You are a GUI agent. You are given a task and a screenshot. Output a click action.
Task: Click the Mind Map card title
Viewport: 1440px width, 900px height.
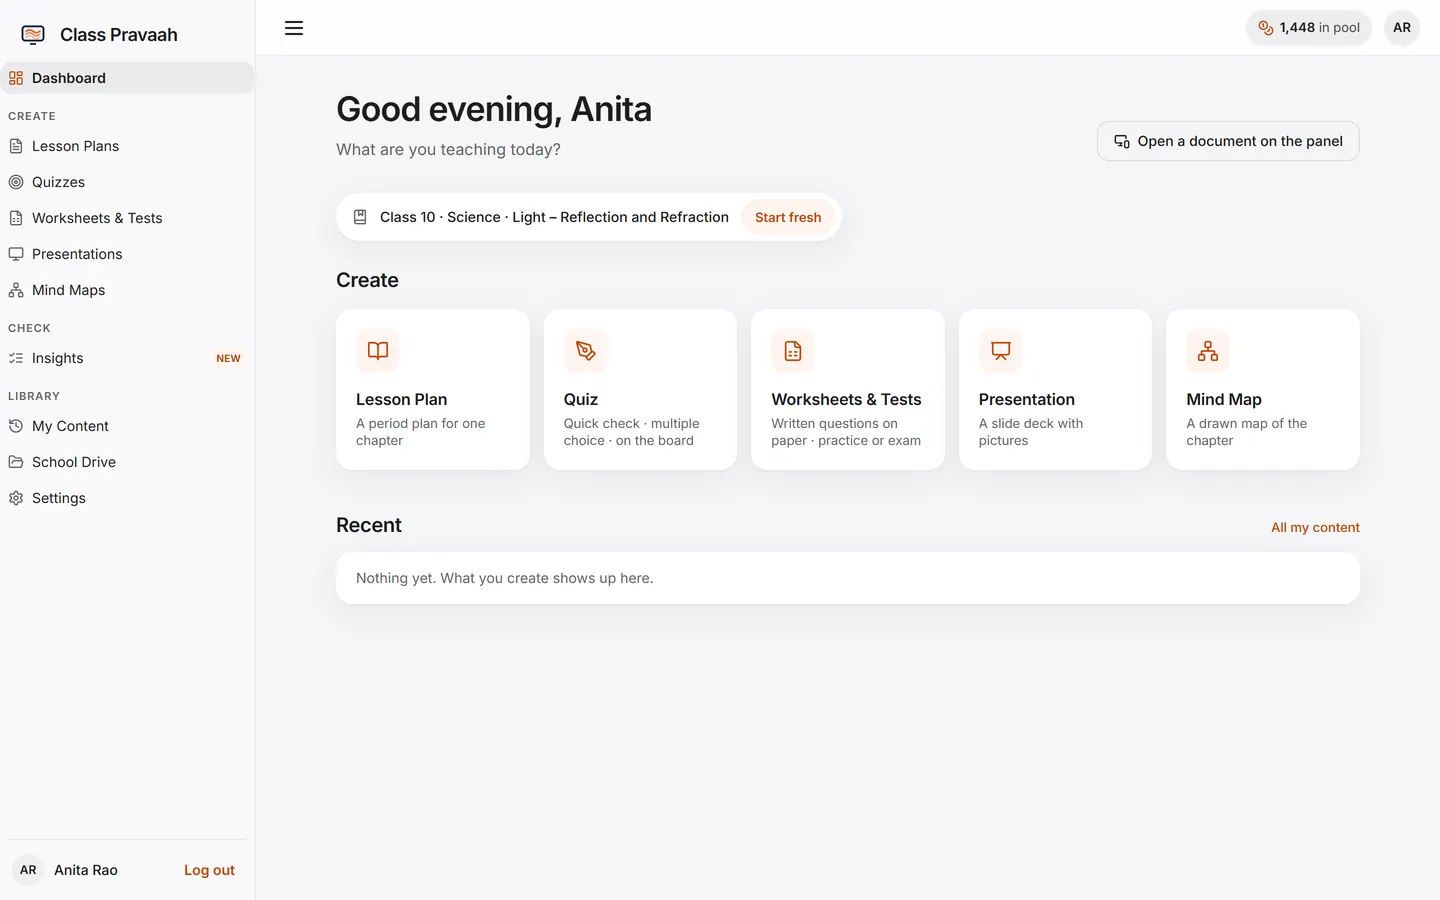coord(1224,399)
